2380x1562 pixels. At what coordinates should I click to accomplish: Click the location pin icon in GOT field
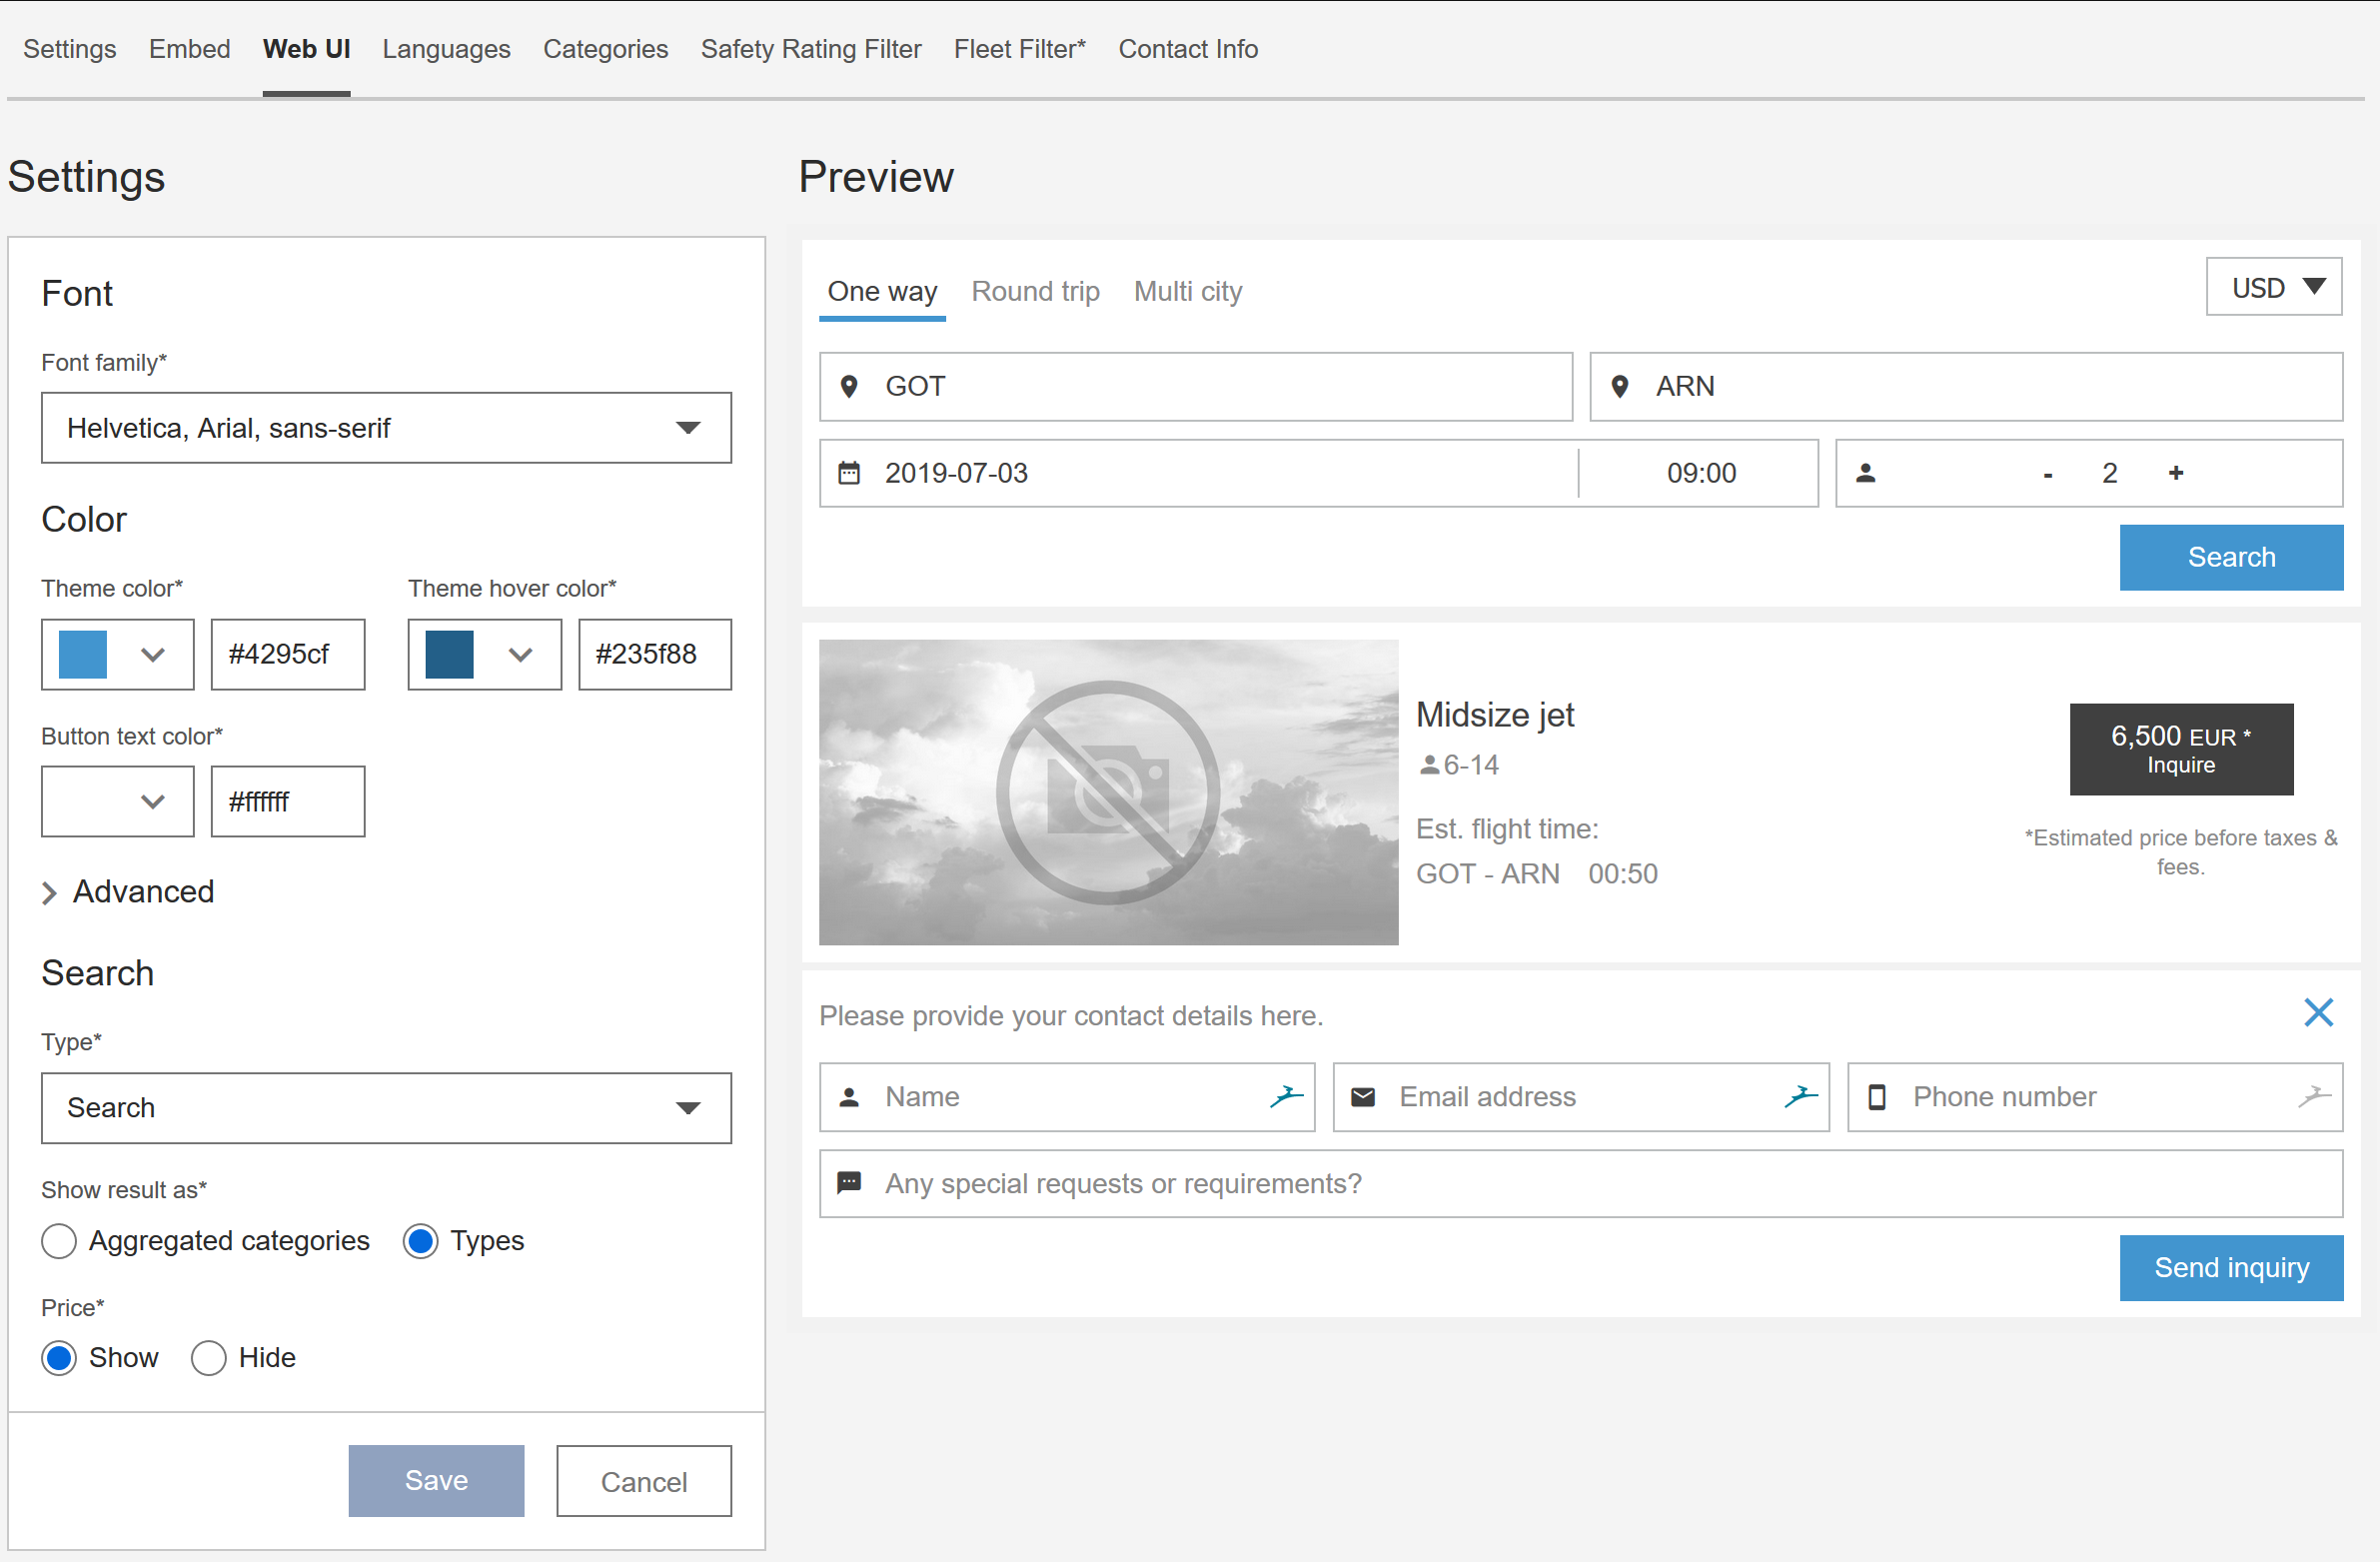tap(849, 387)
